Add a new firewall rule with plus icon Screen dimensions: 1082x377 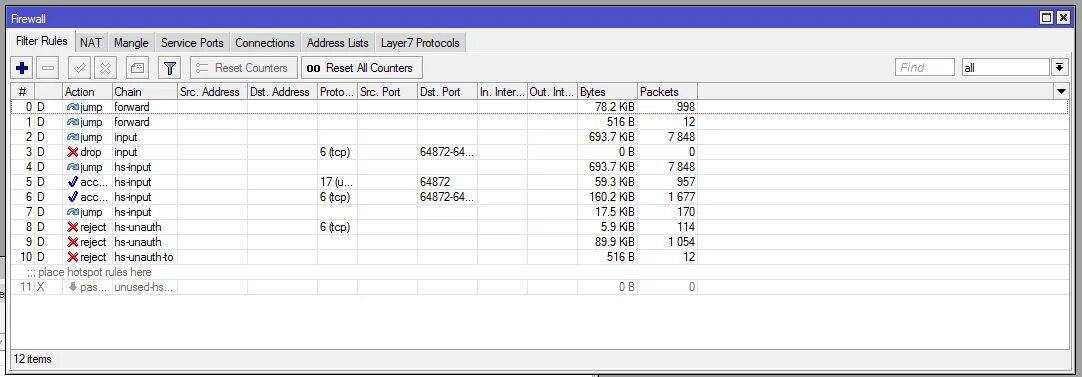22,68
